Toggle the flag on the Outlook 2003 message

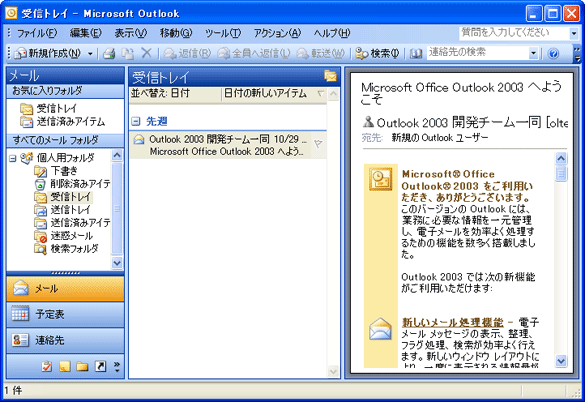coord(318,144)
